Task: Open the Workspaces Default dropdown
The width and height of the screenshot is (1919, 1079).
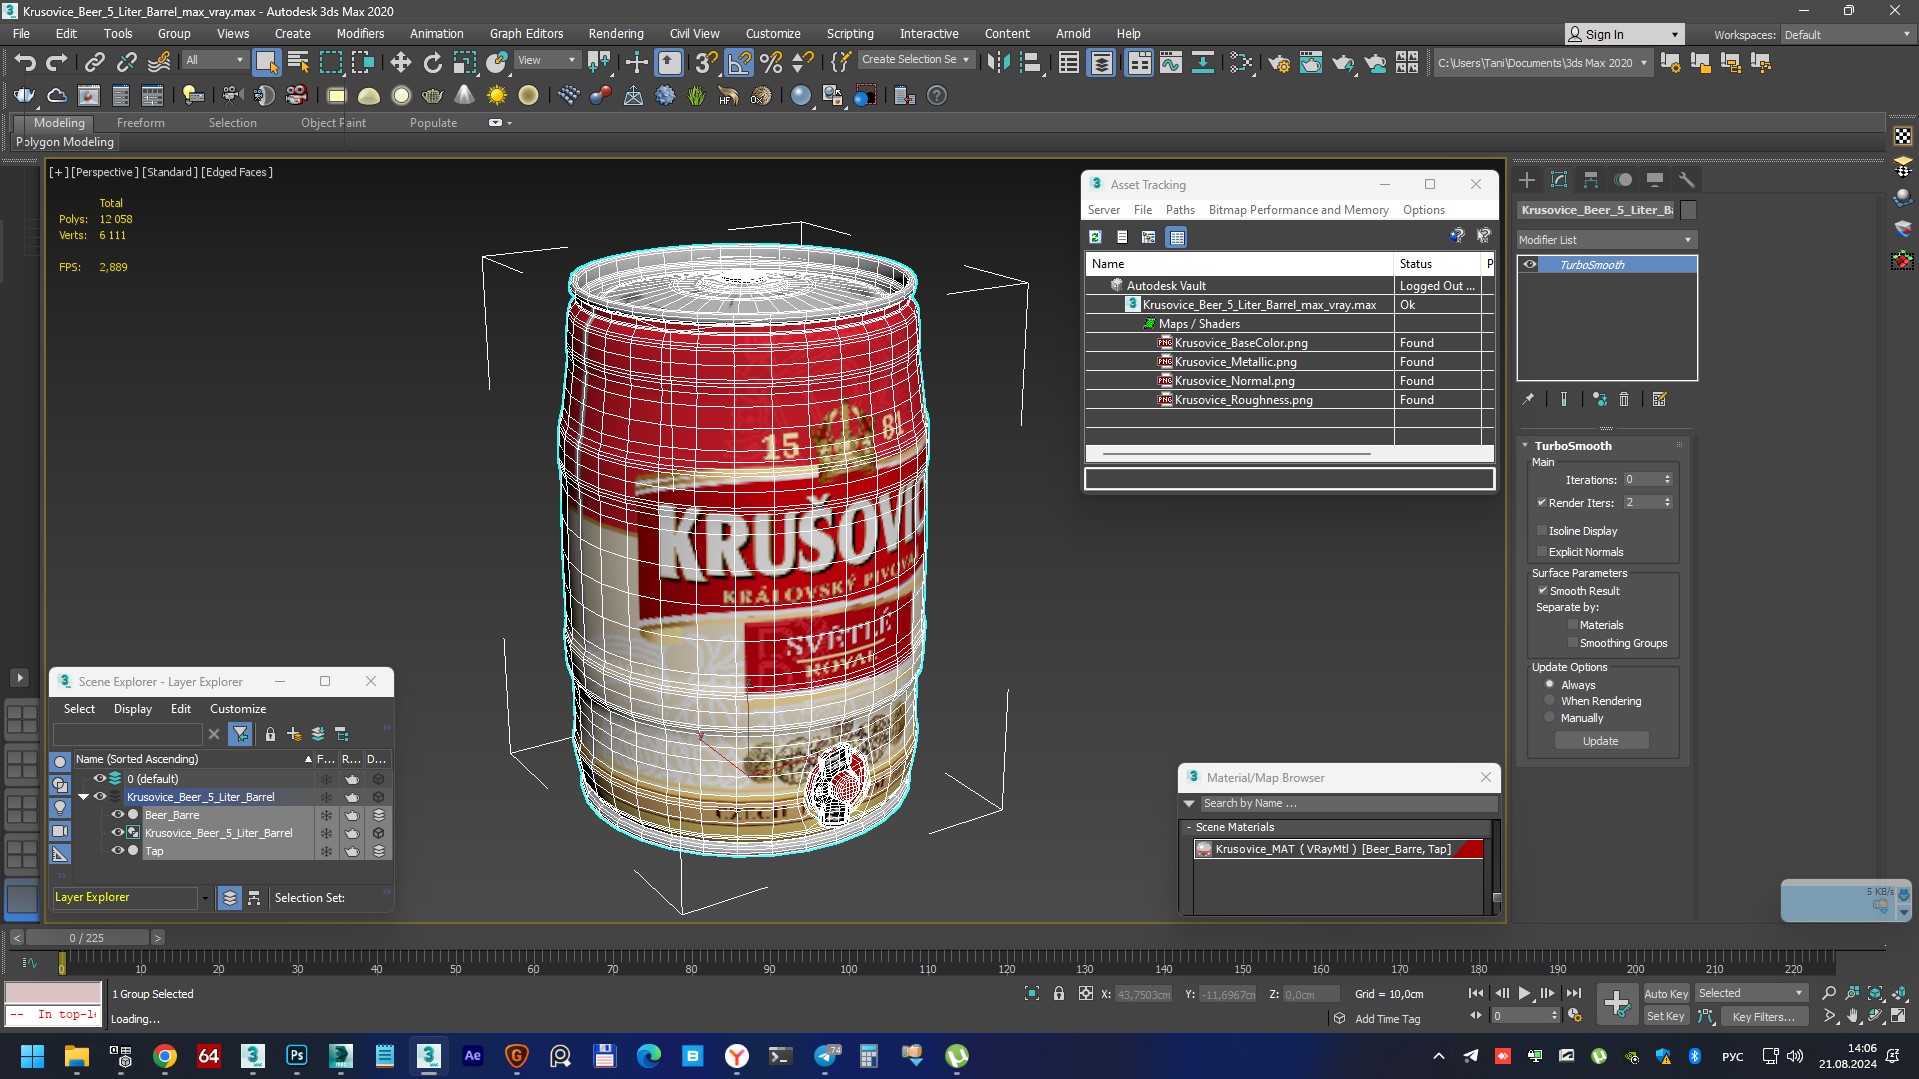Action: pos(1846,35)
